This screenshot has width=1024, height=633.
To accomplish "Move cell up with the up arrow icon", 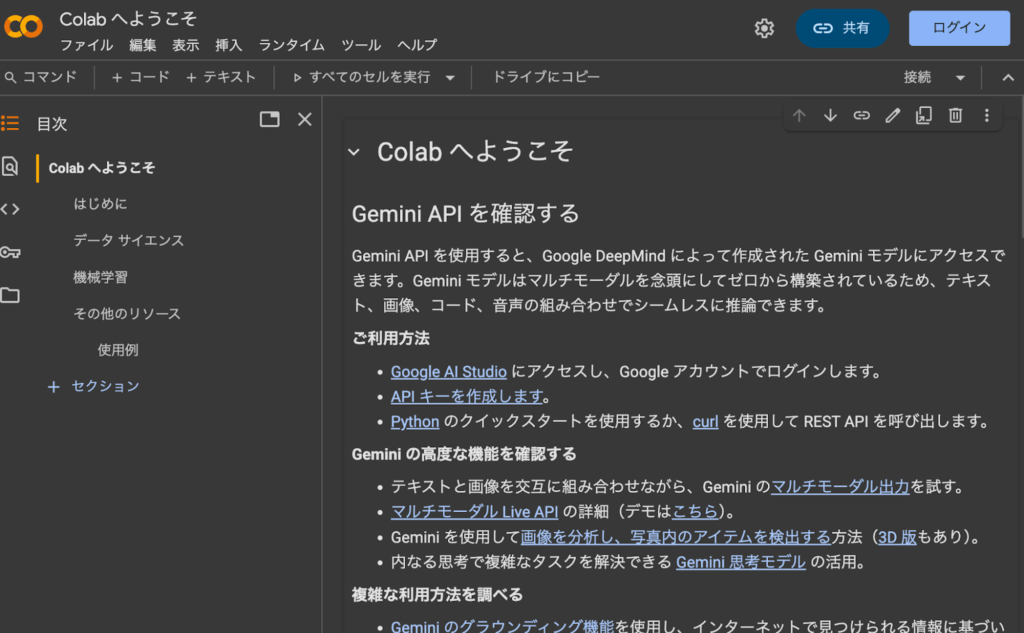I will pos(799,116).
